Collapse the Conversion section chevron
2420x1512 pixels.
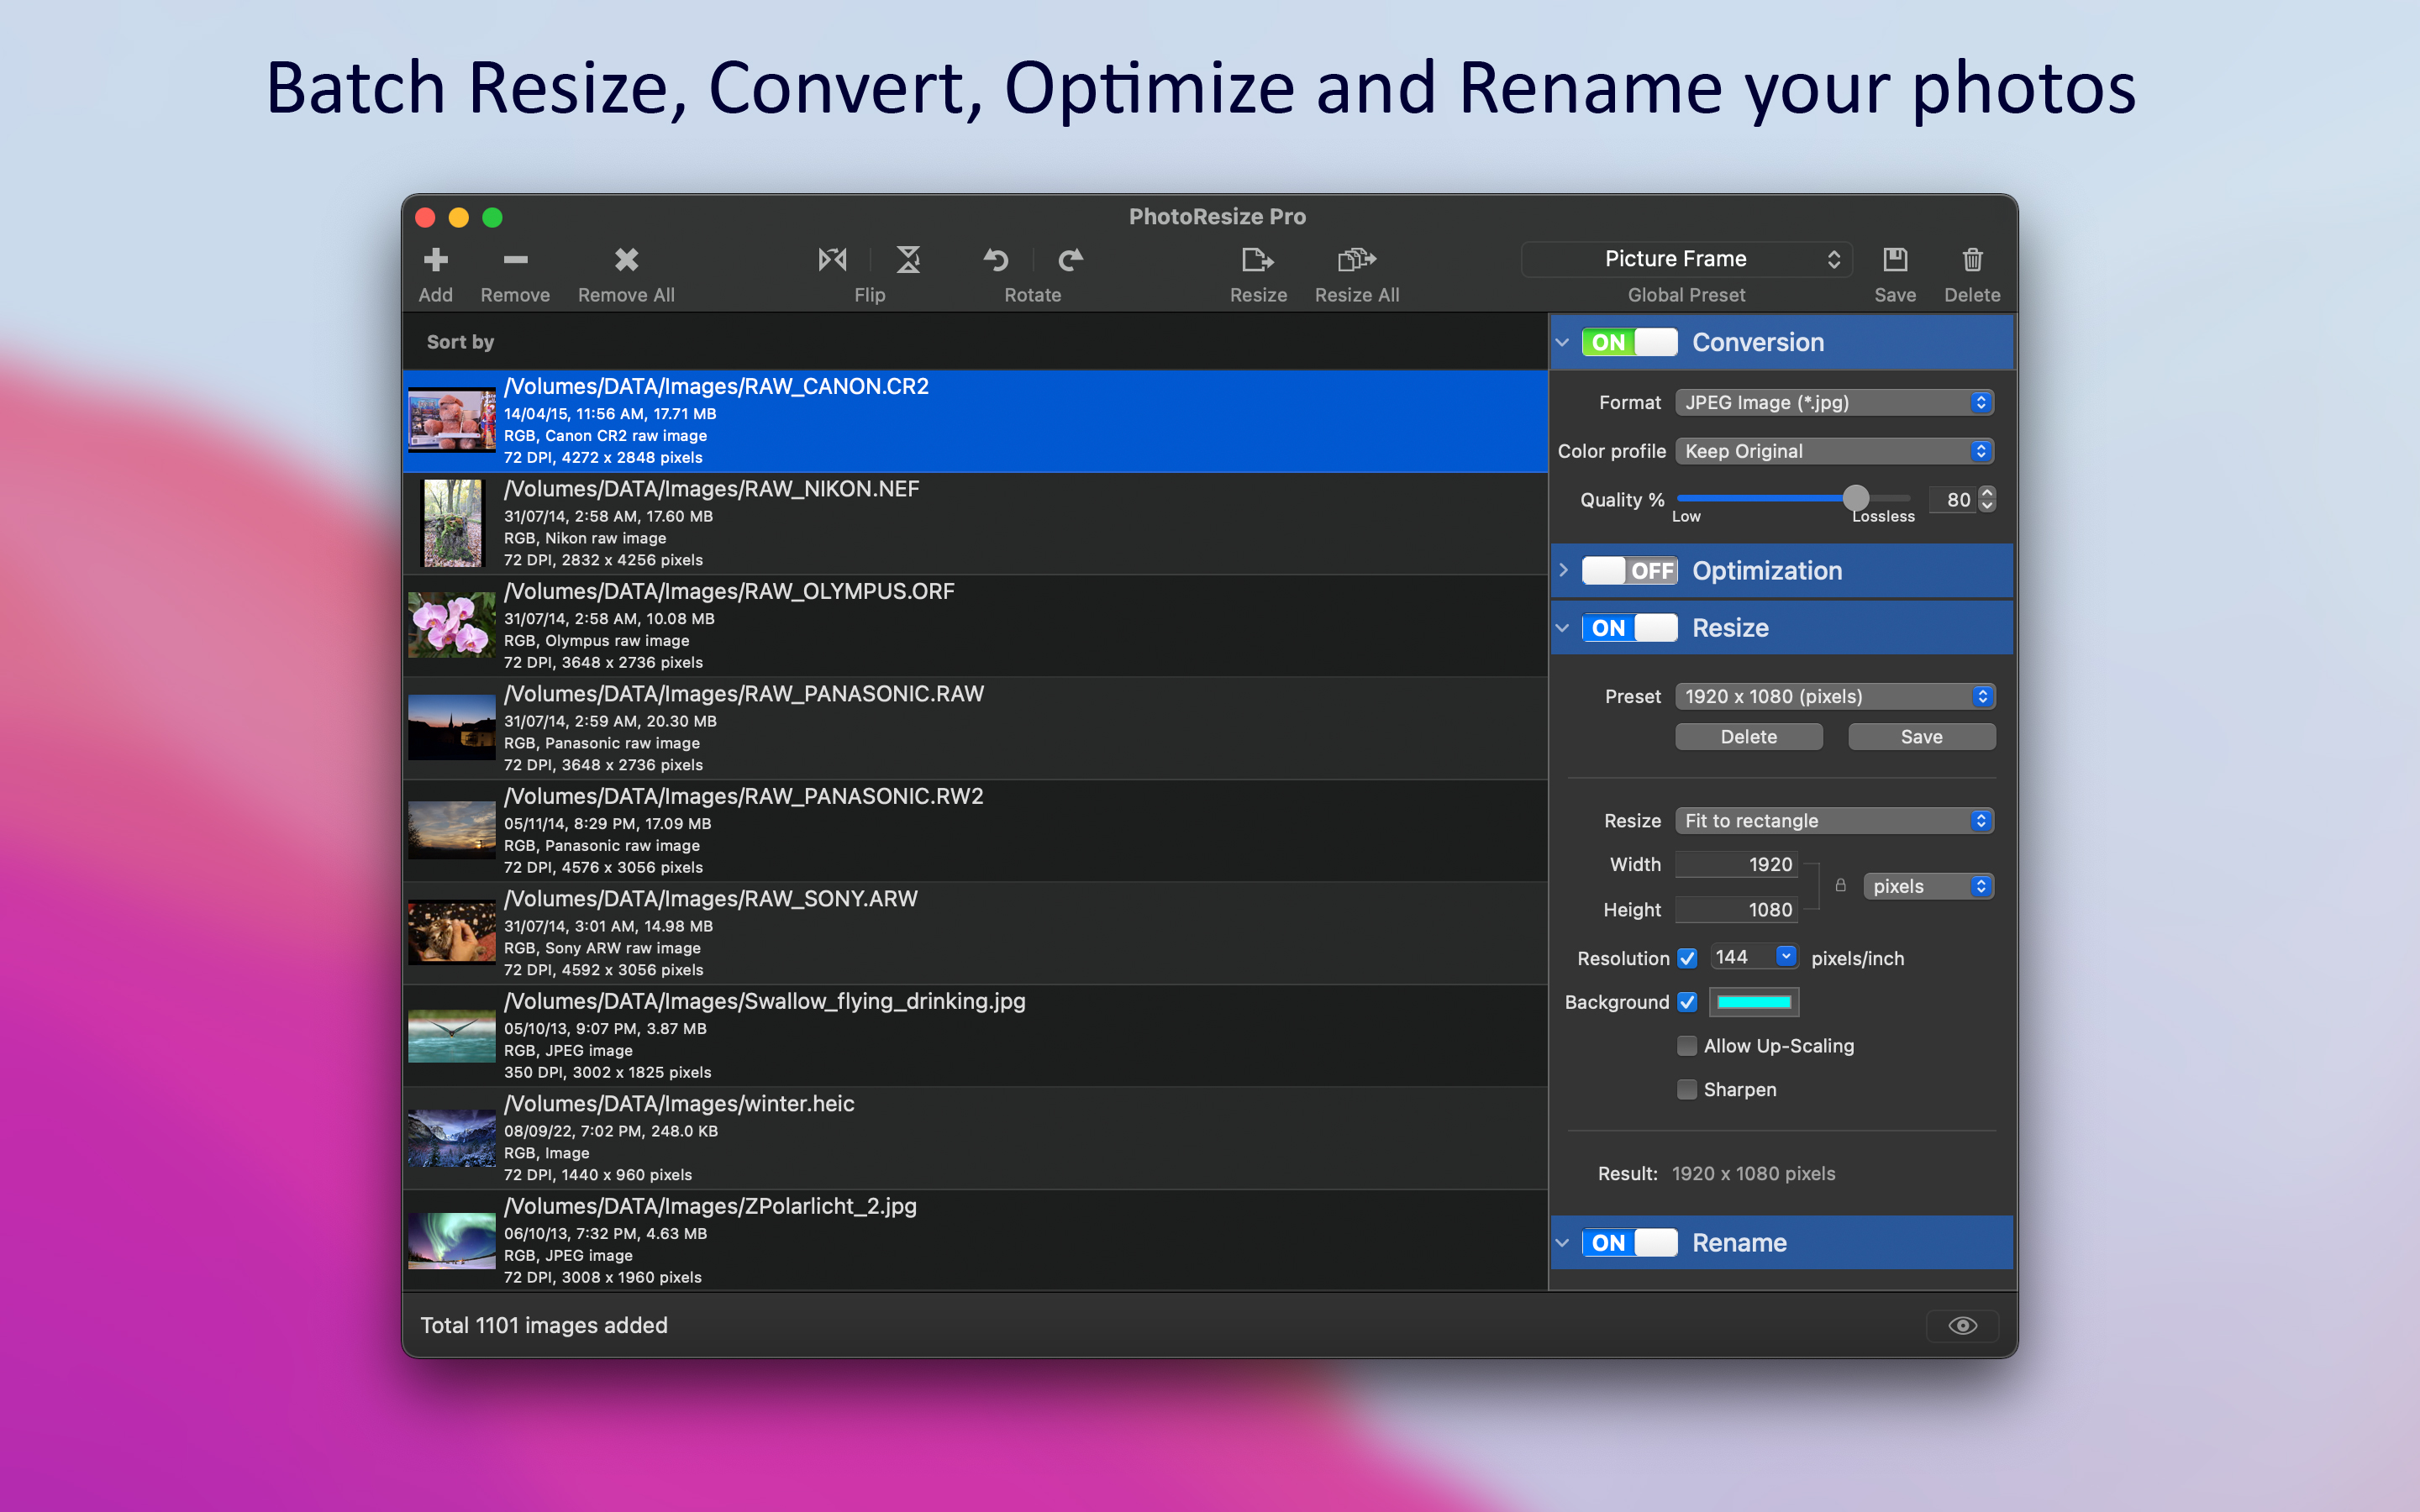(1562, 342)
